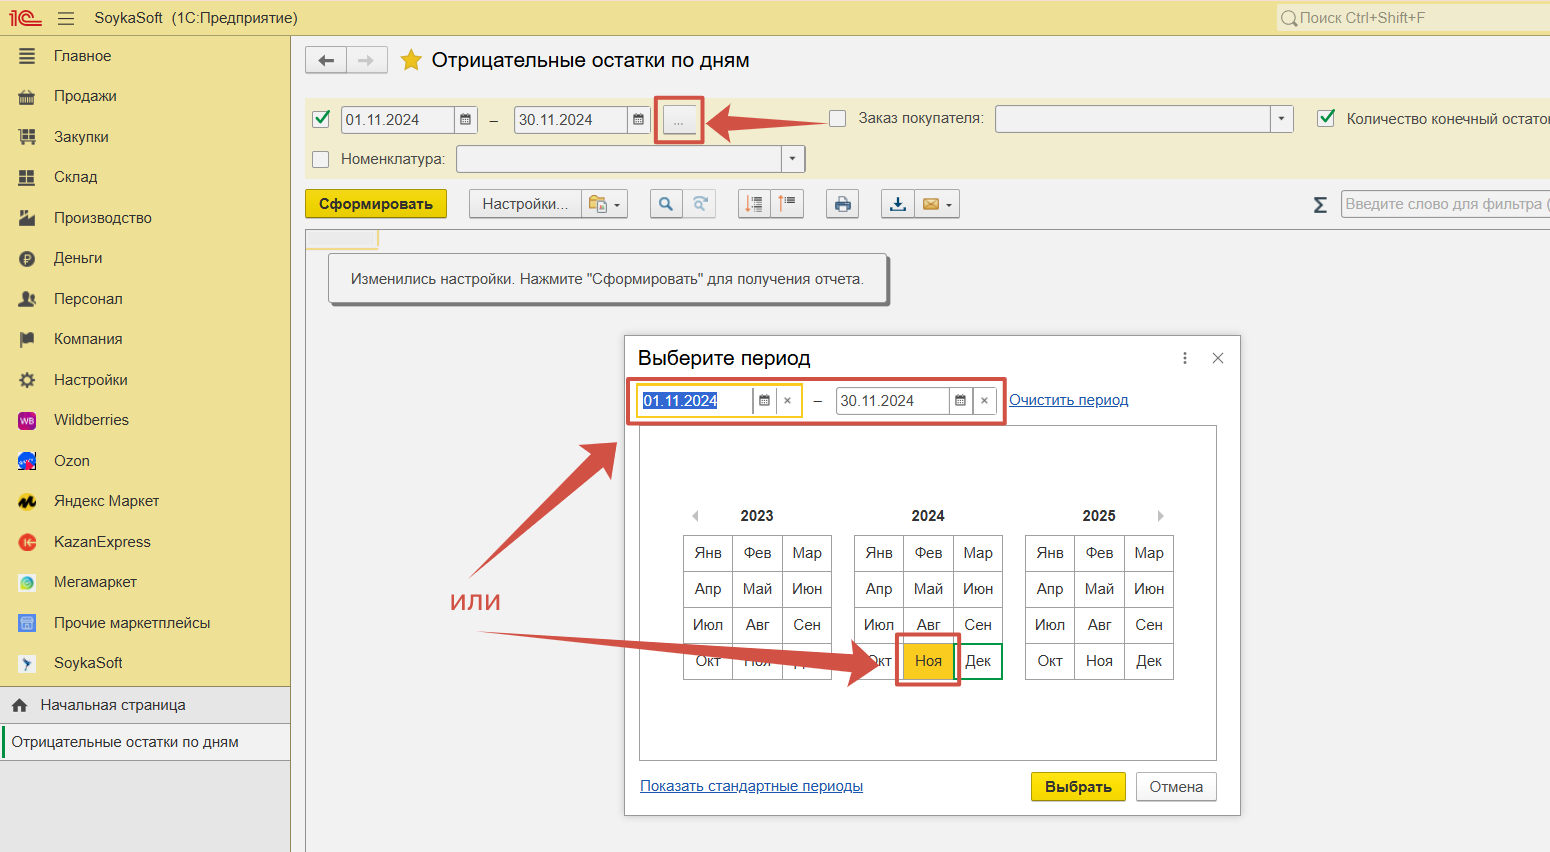Click the print report icon
This screenshot has width=1550, height=852.
click(x=843, y=204)
